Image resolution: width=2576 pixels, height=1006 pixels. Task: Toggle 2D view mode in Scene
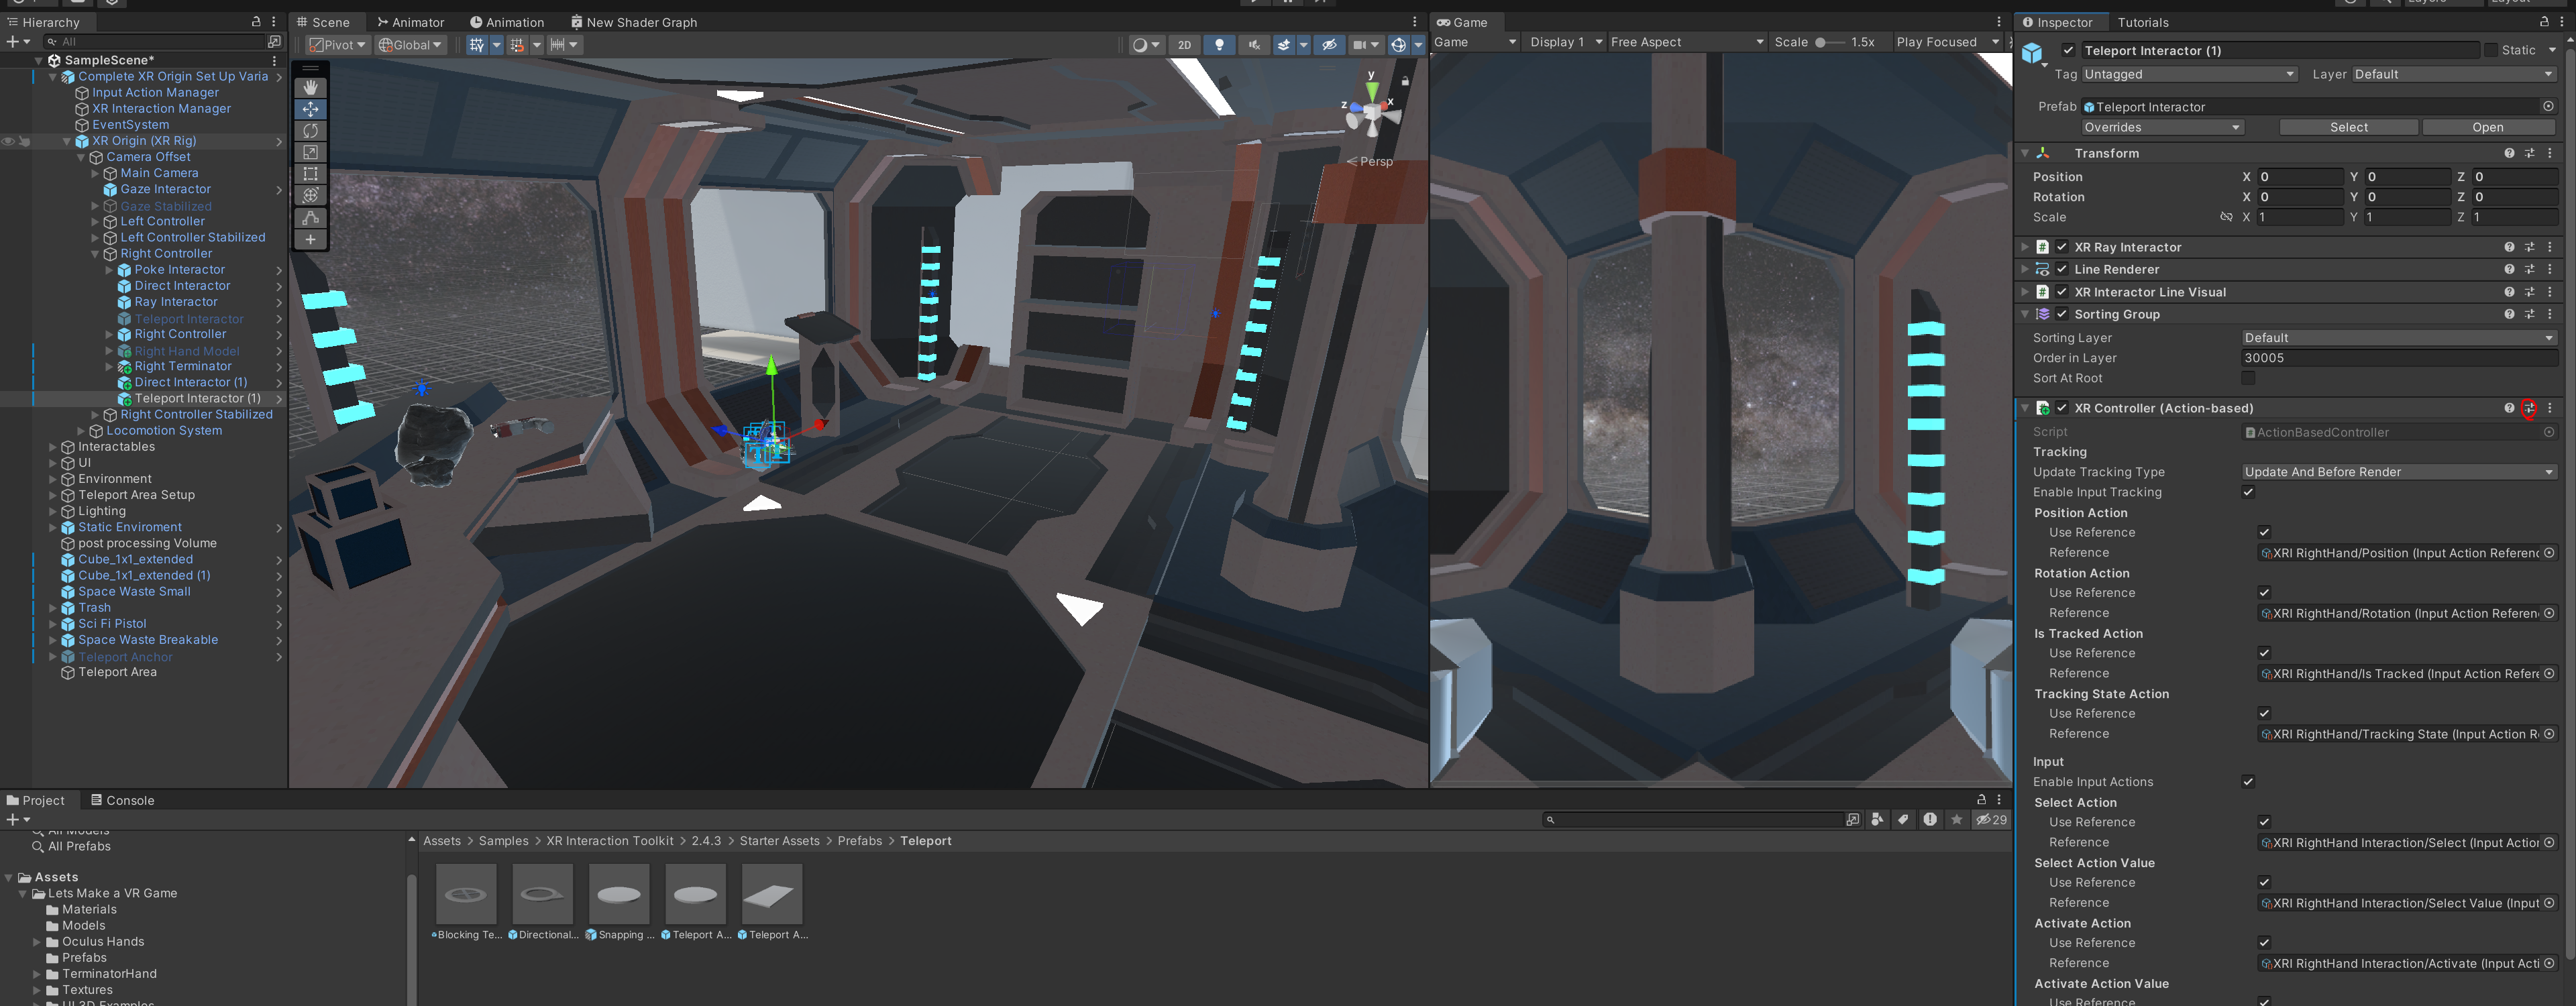(1184, 45)
